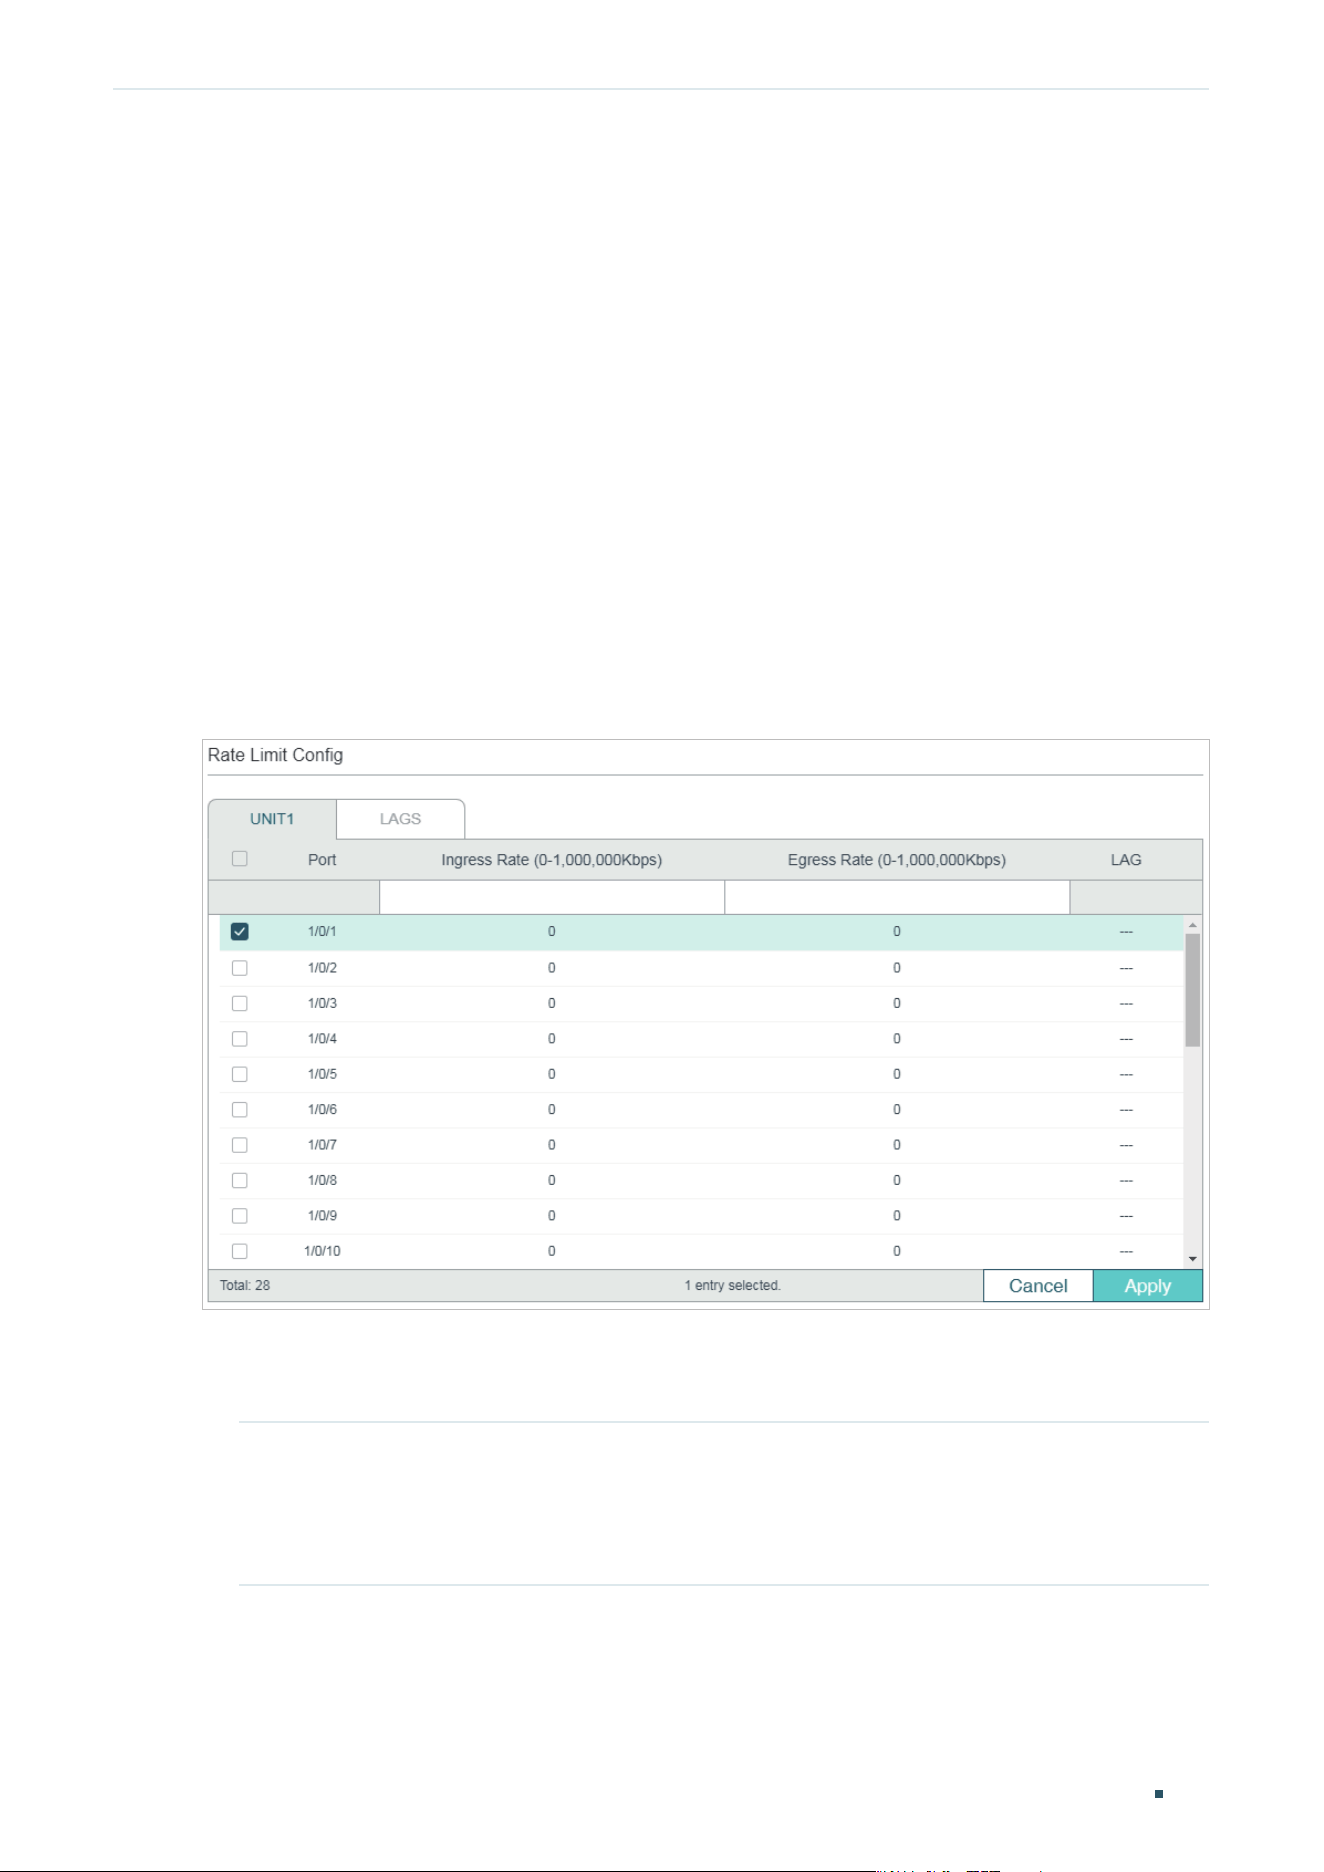This screenshot has width=1324, height=1872.
Task: Check the port 1/0/7 checkbox
Action: 239,1145
